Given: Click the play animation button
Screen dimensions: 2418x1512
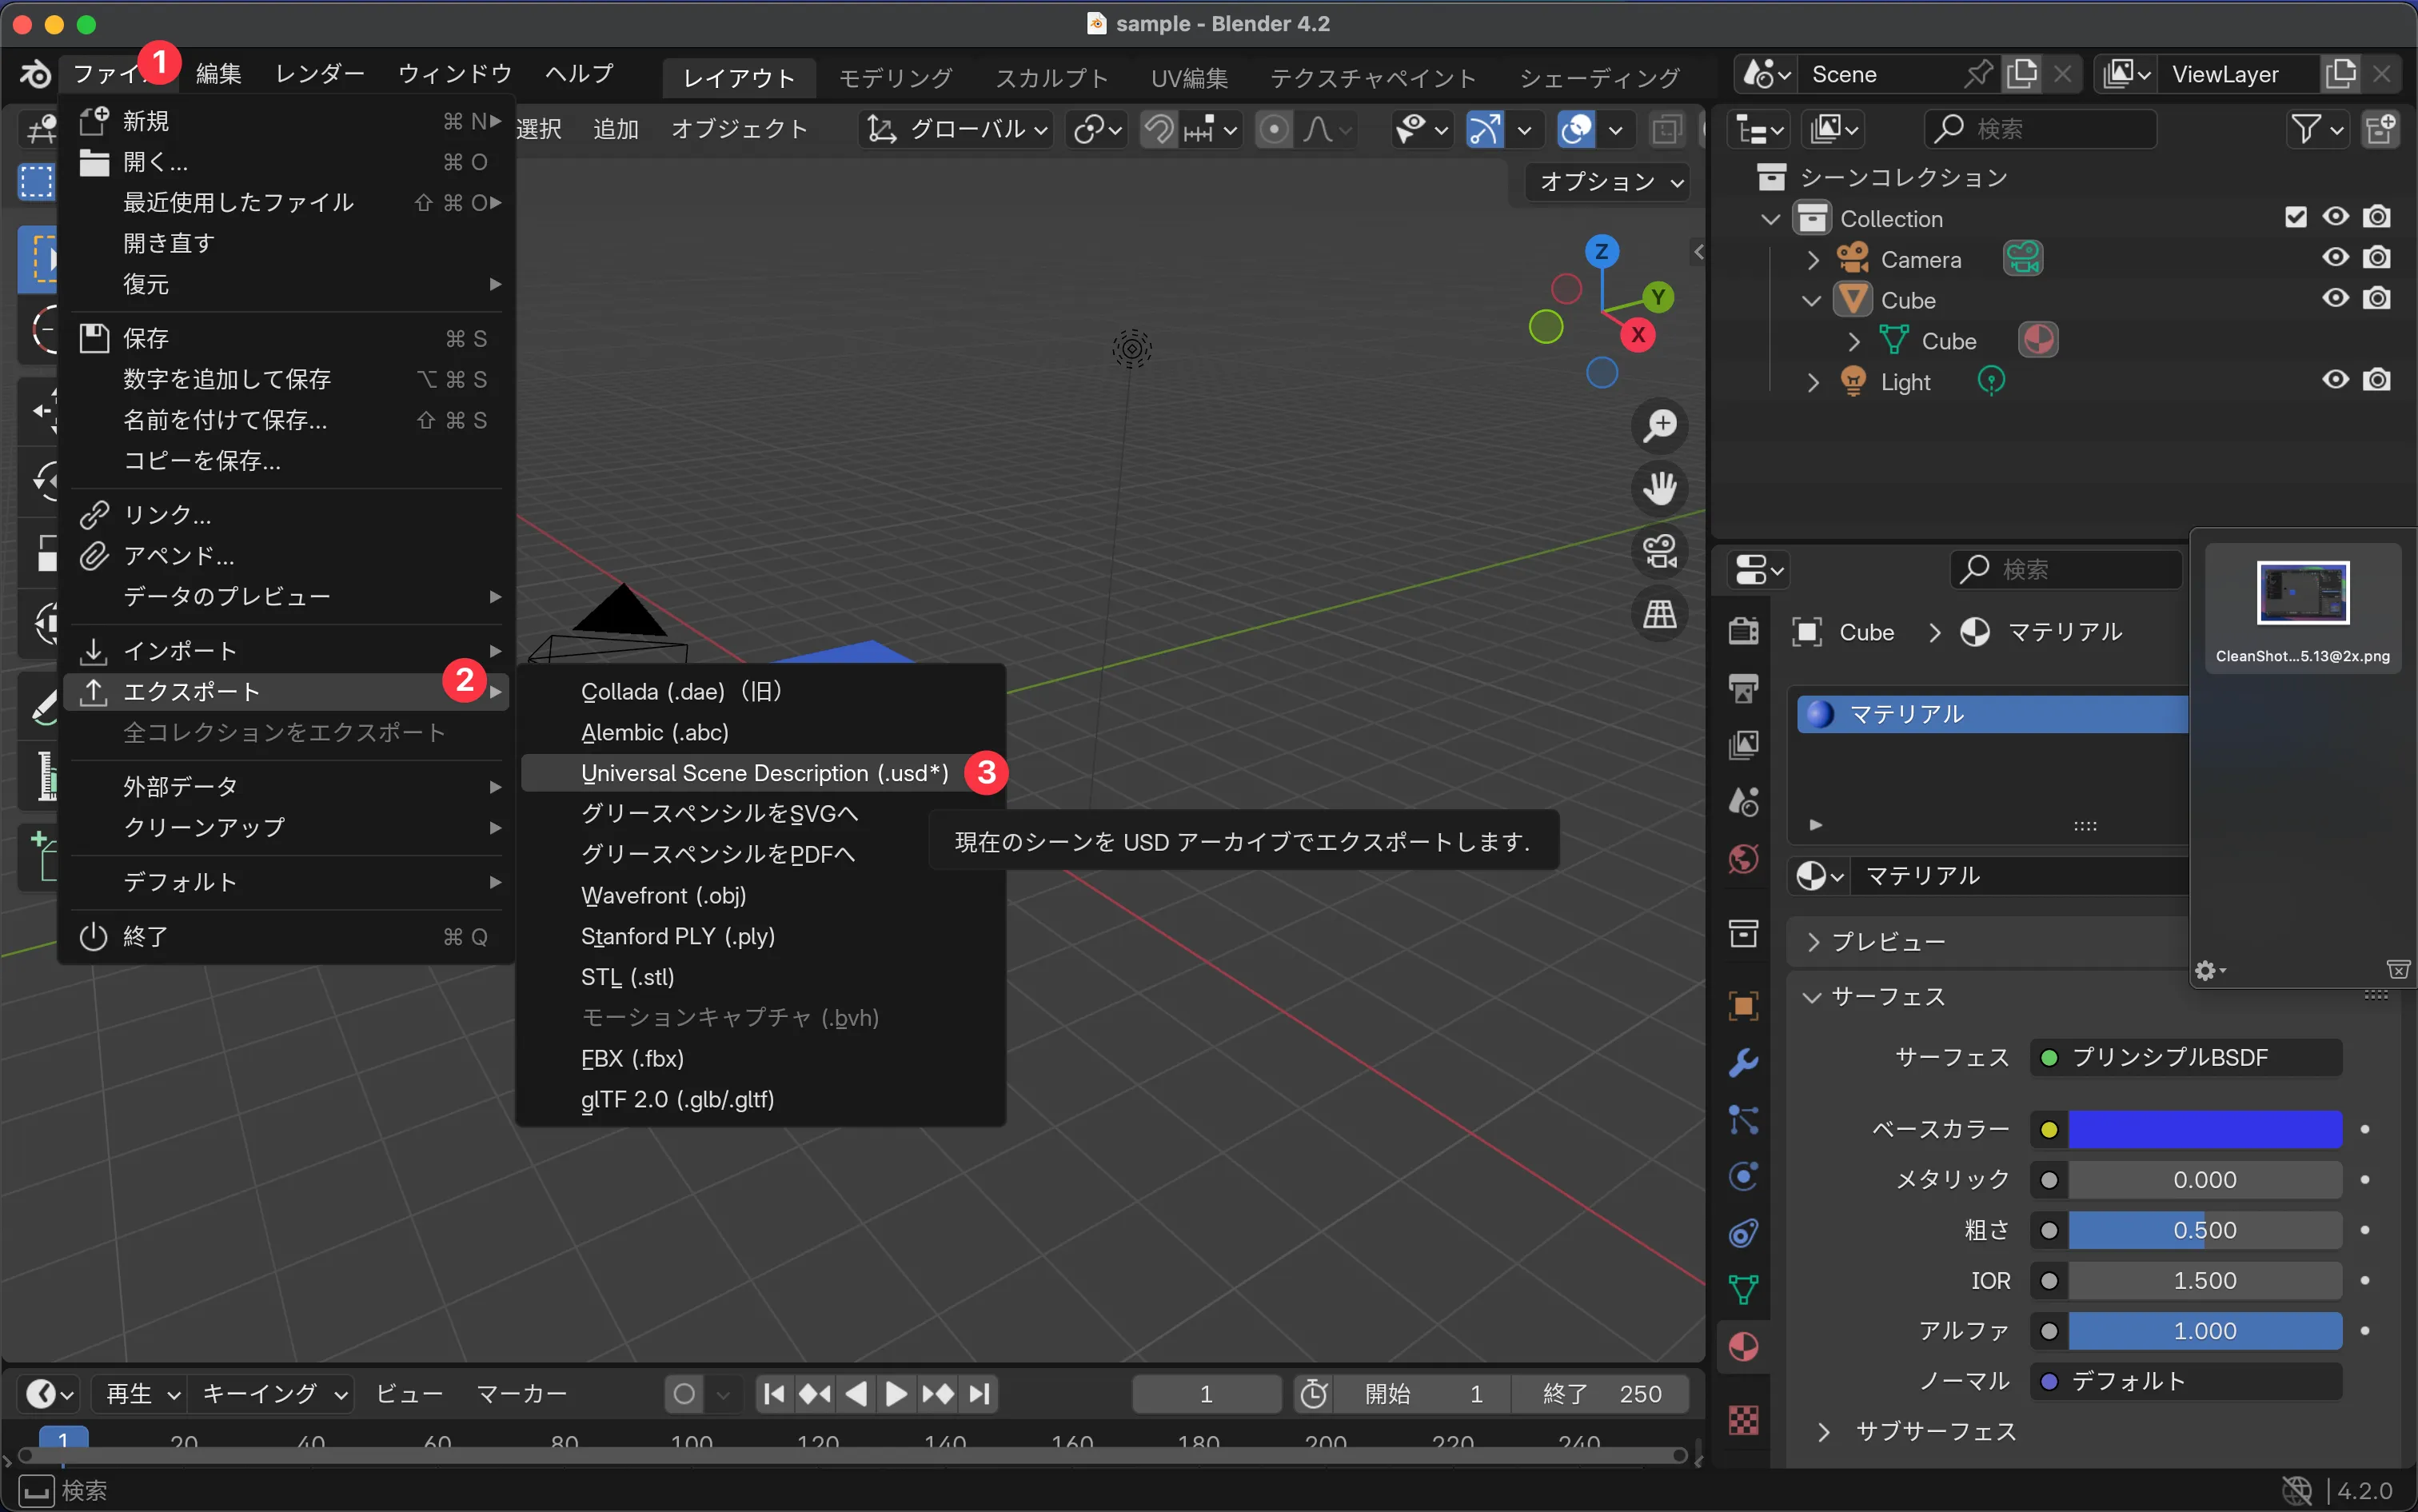Looking at the screenshot, I should (x=896, y=1393).
